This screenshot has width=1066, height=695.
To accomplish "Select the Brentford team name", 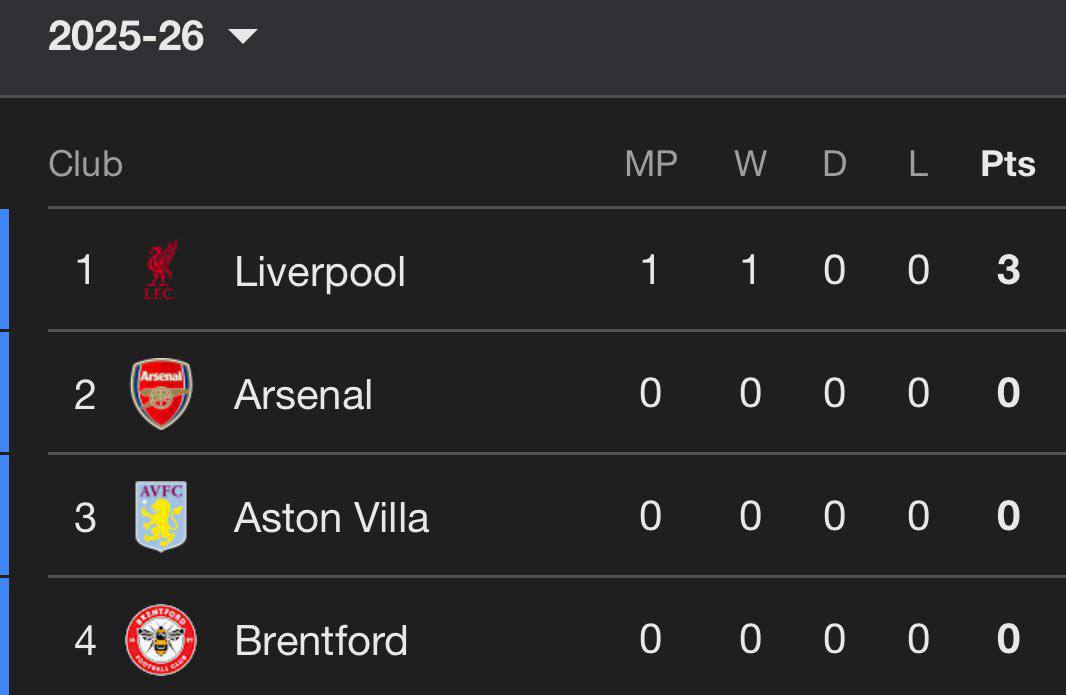I will 321,641.
